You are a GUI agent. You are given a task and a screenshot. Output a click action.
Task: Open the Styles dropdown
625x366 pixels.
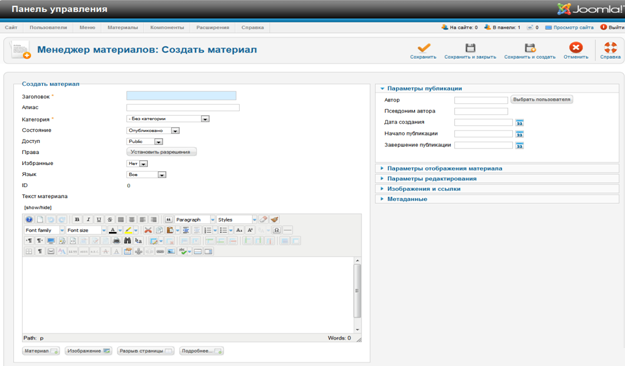pos(237,220)
